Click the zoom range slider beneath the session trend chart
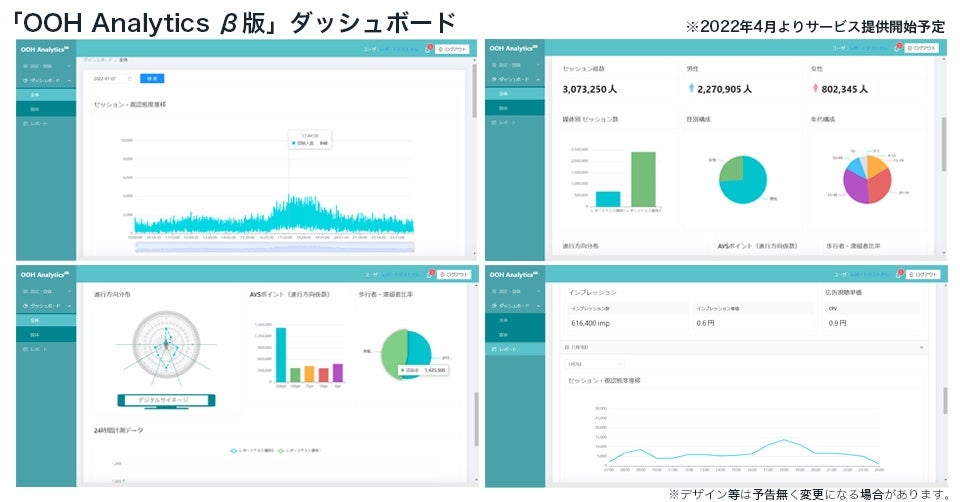Screen dimensions: 960x502 pyautogui.click(x=274, y=247)
